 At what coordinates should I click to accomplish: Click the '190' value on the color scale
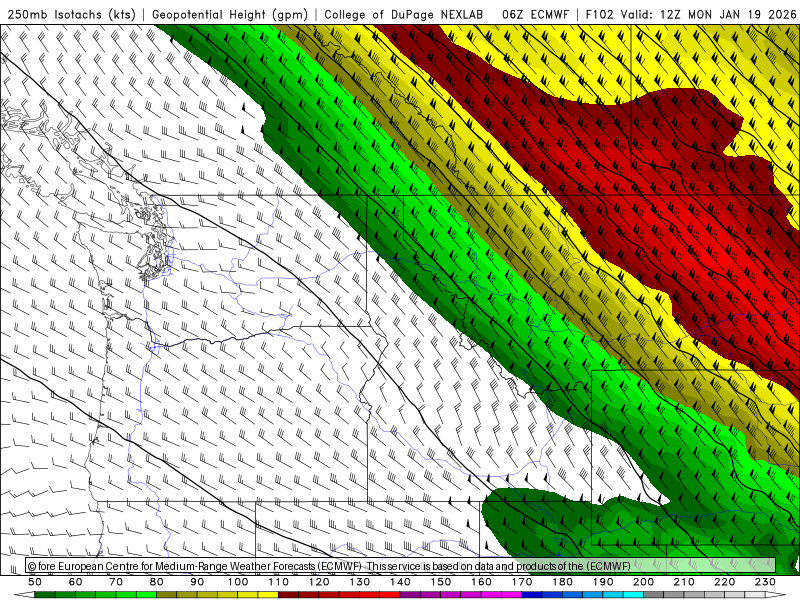point(603,582)
